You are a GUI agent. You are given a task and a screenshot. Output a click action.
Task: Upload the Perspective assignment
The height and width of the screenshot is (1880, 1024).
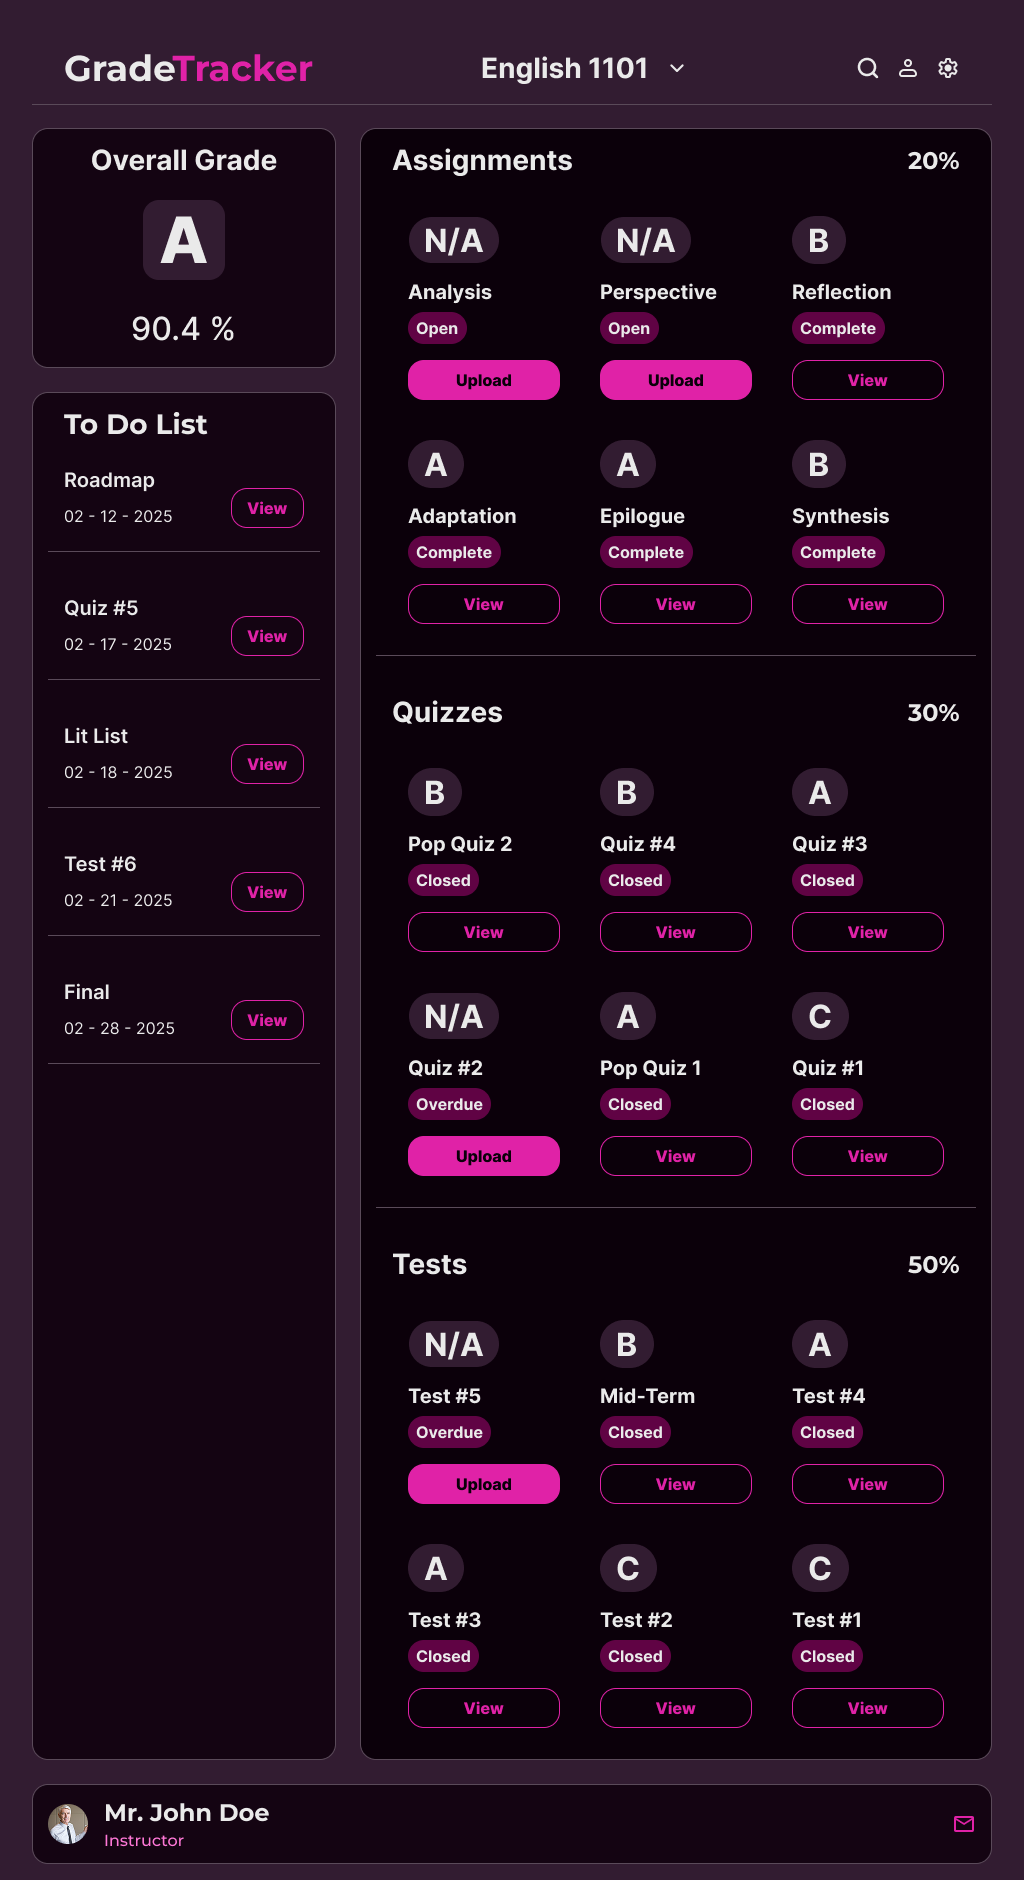point(676,380)
